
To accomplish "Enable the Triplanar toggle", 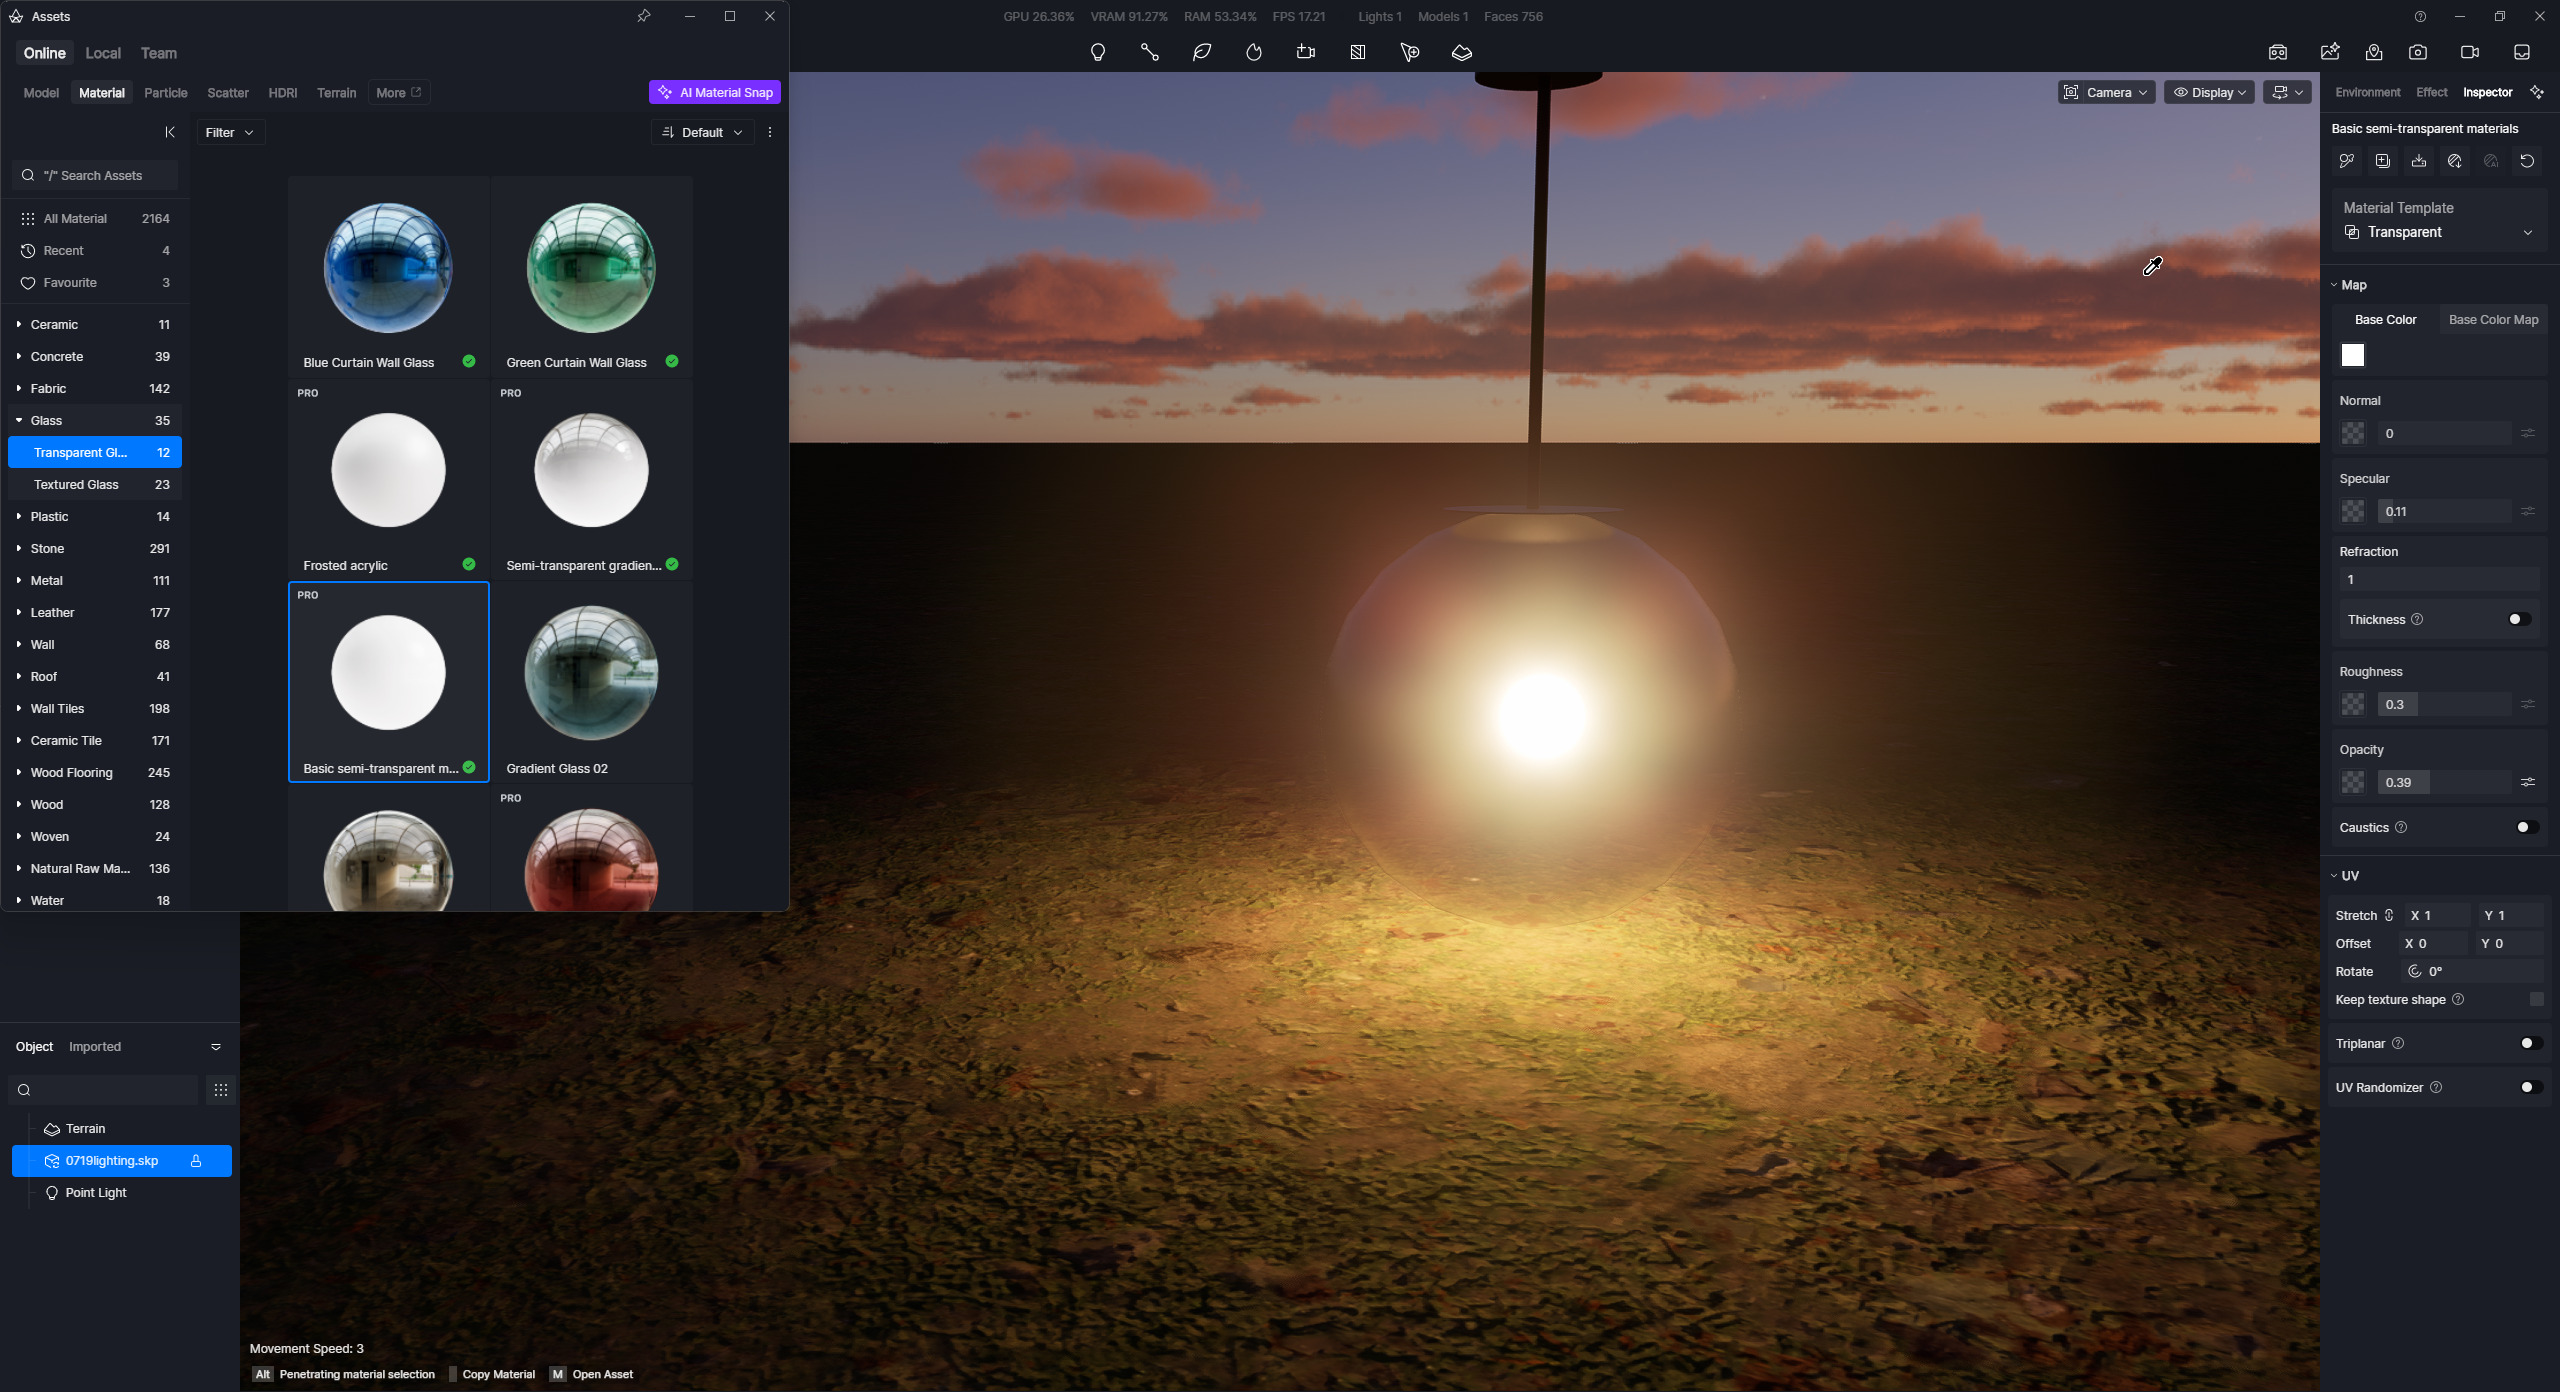I will click(2530, 1043).
